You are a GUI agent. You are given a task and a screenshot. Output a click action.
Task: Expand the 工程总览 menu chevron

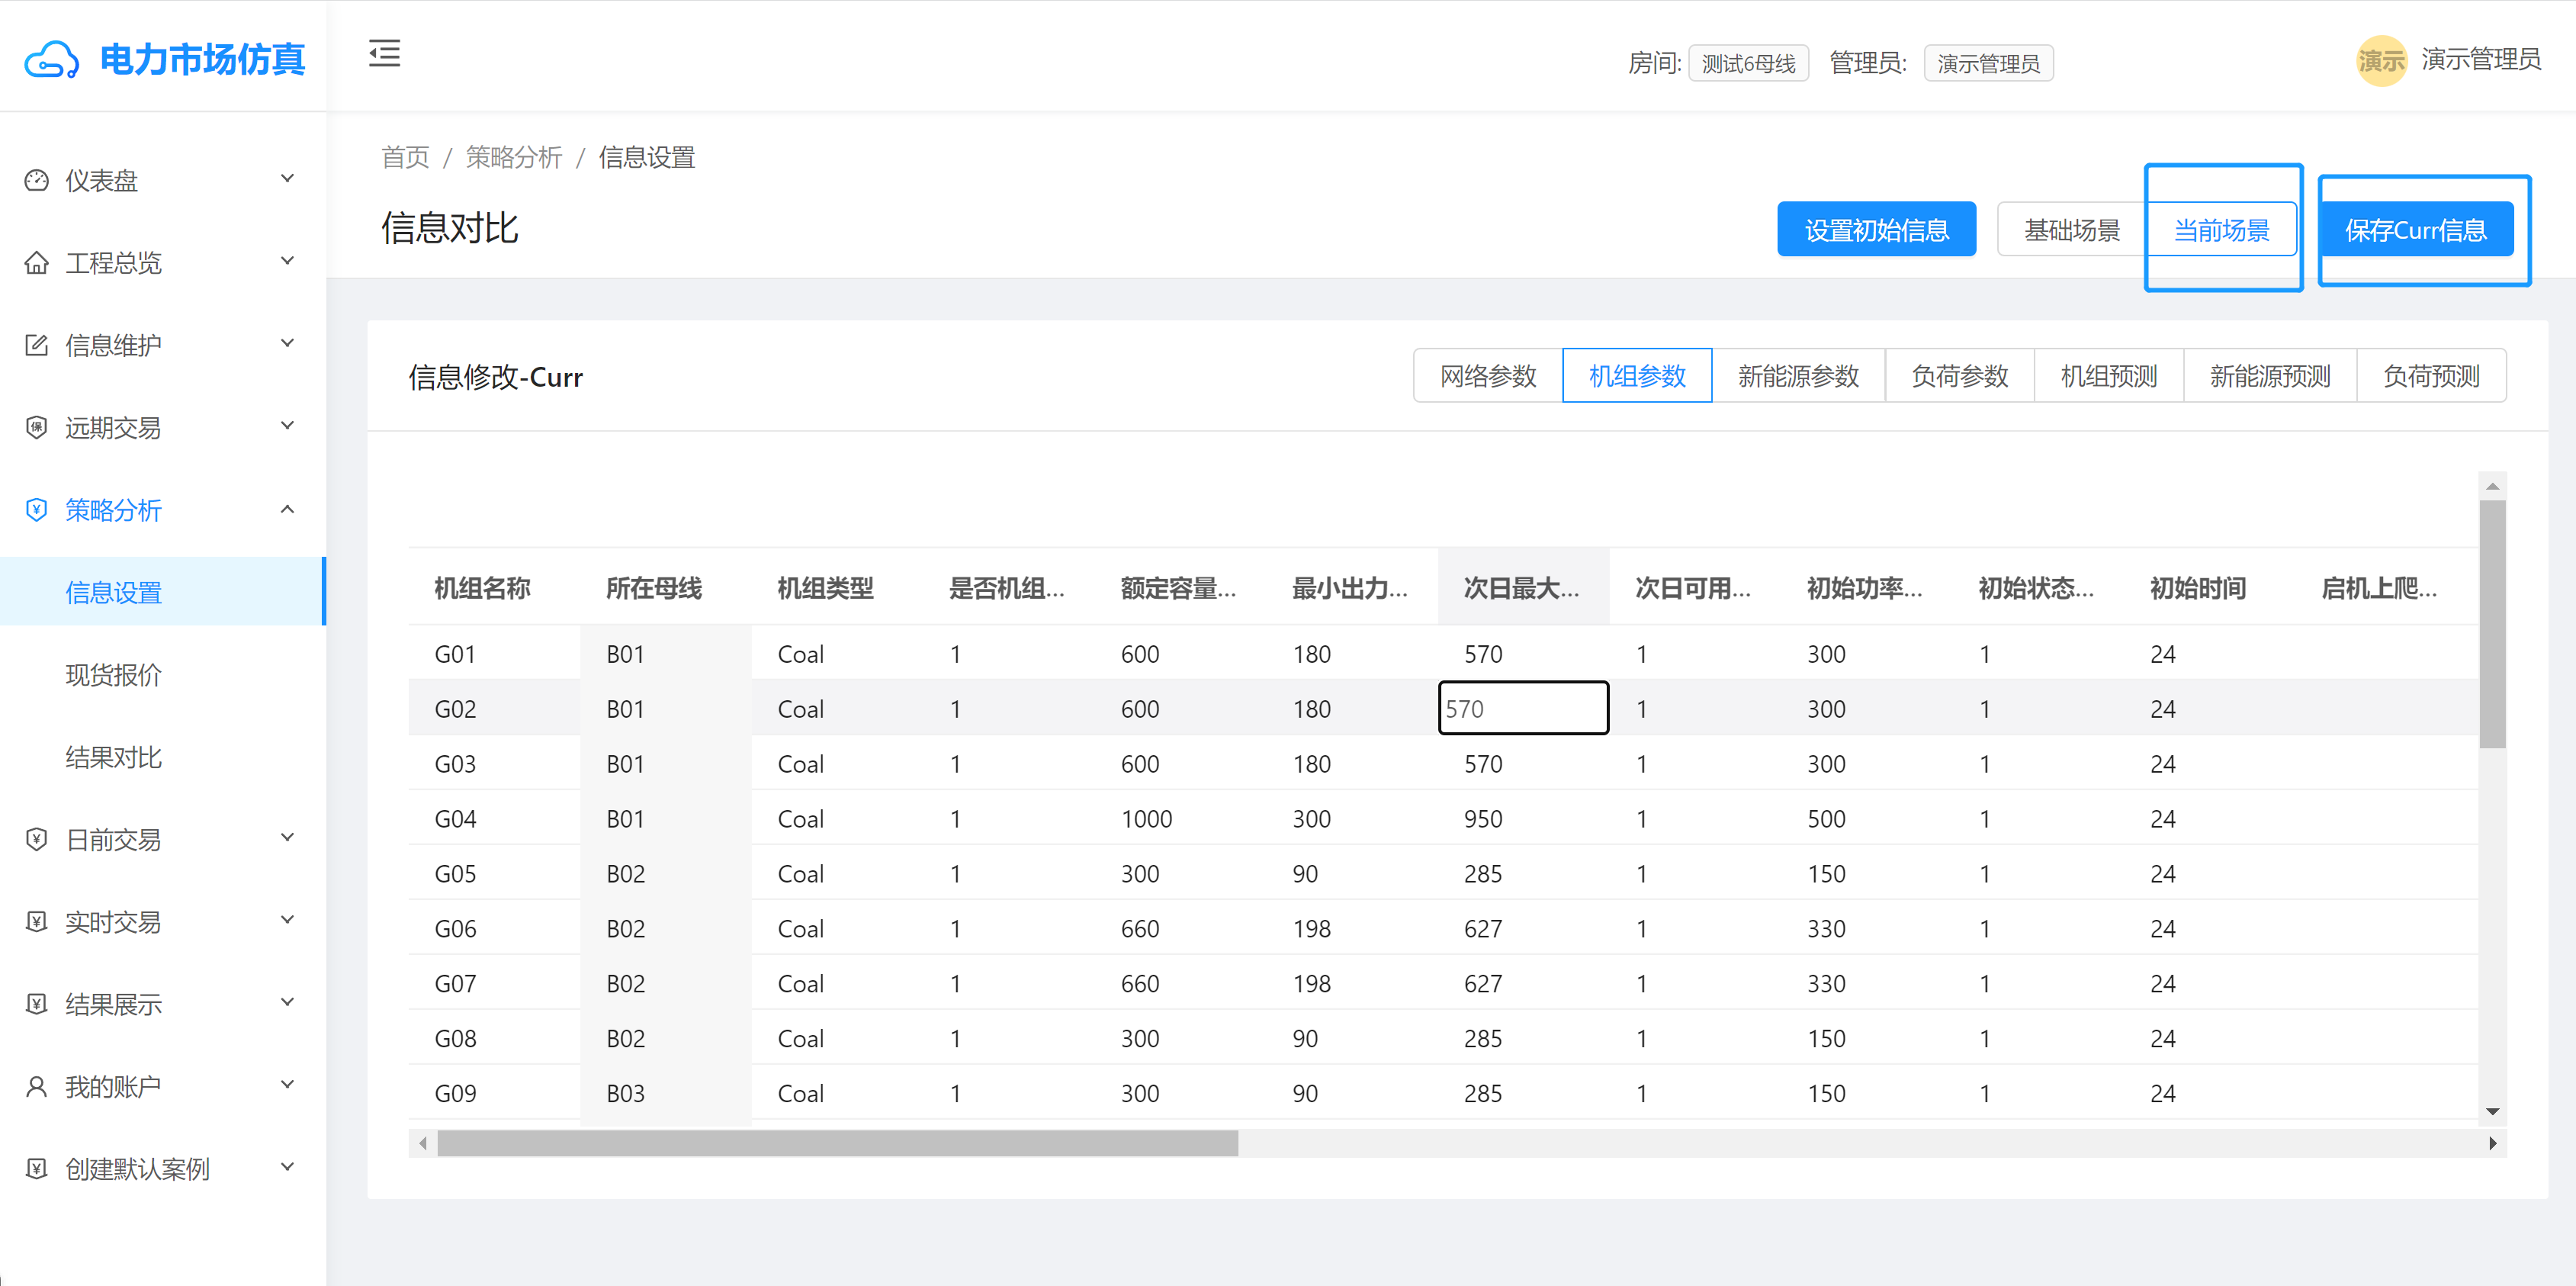point(287,261)
